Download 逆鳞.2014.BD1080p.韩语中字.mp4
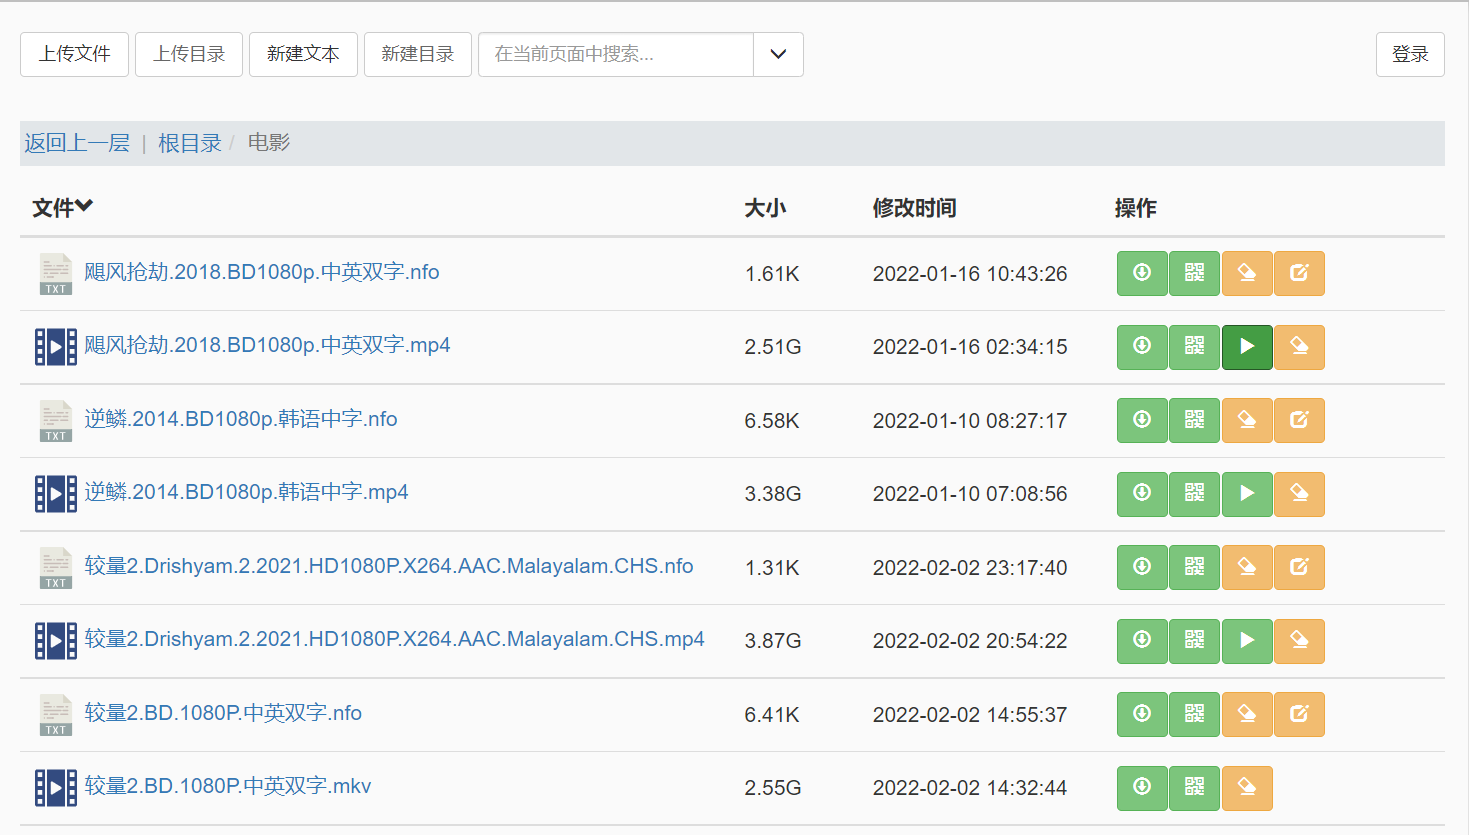The width and height of the screenshot is (1469, 835). 1142,494
